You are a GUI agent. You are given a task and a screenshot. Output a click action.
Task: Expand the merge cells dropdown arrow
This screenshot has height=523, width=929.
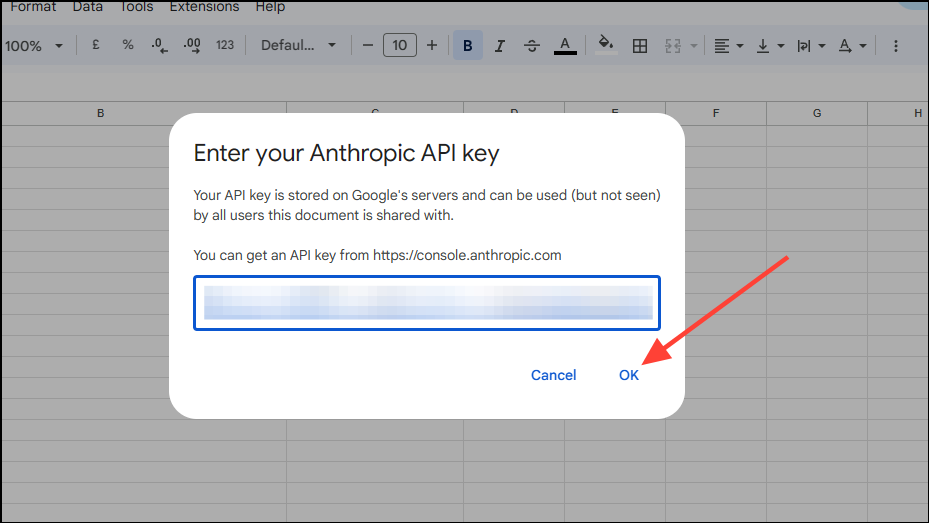coord(693,46)
